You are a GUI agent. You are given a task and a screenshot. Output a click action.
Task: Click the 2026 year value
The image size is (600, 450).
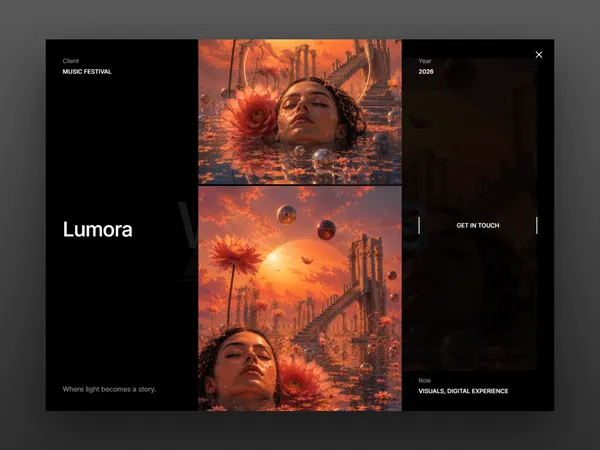[426, 72]
